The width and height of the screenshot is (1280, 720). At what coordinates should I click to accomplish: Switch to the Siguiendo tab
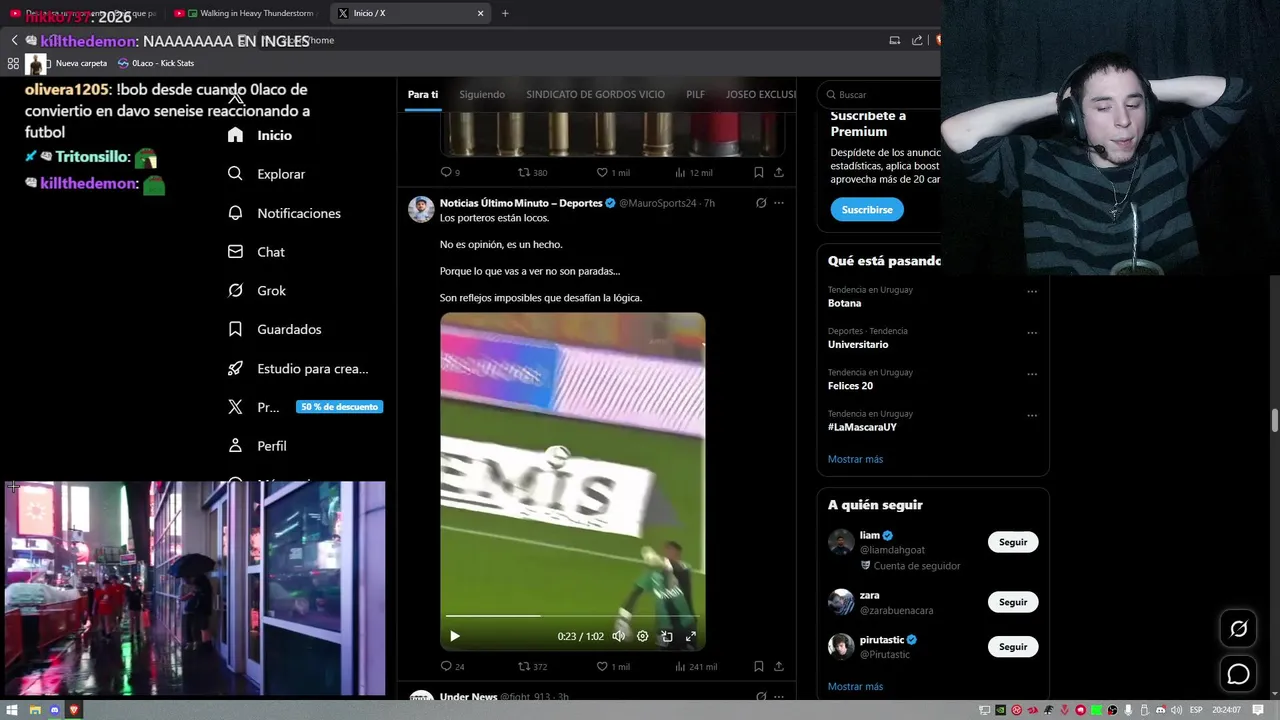pyautogui.click(x=482, y=94)
